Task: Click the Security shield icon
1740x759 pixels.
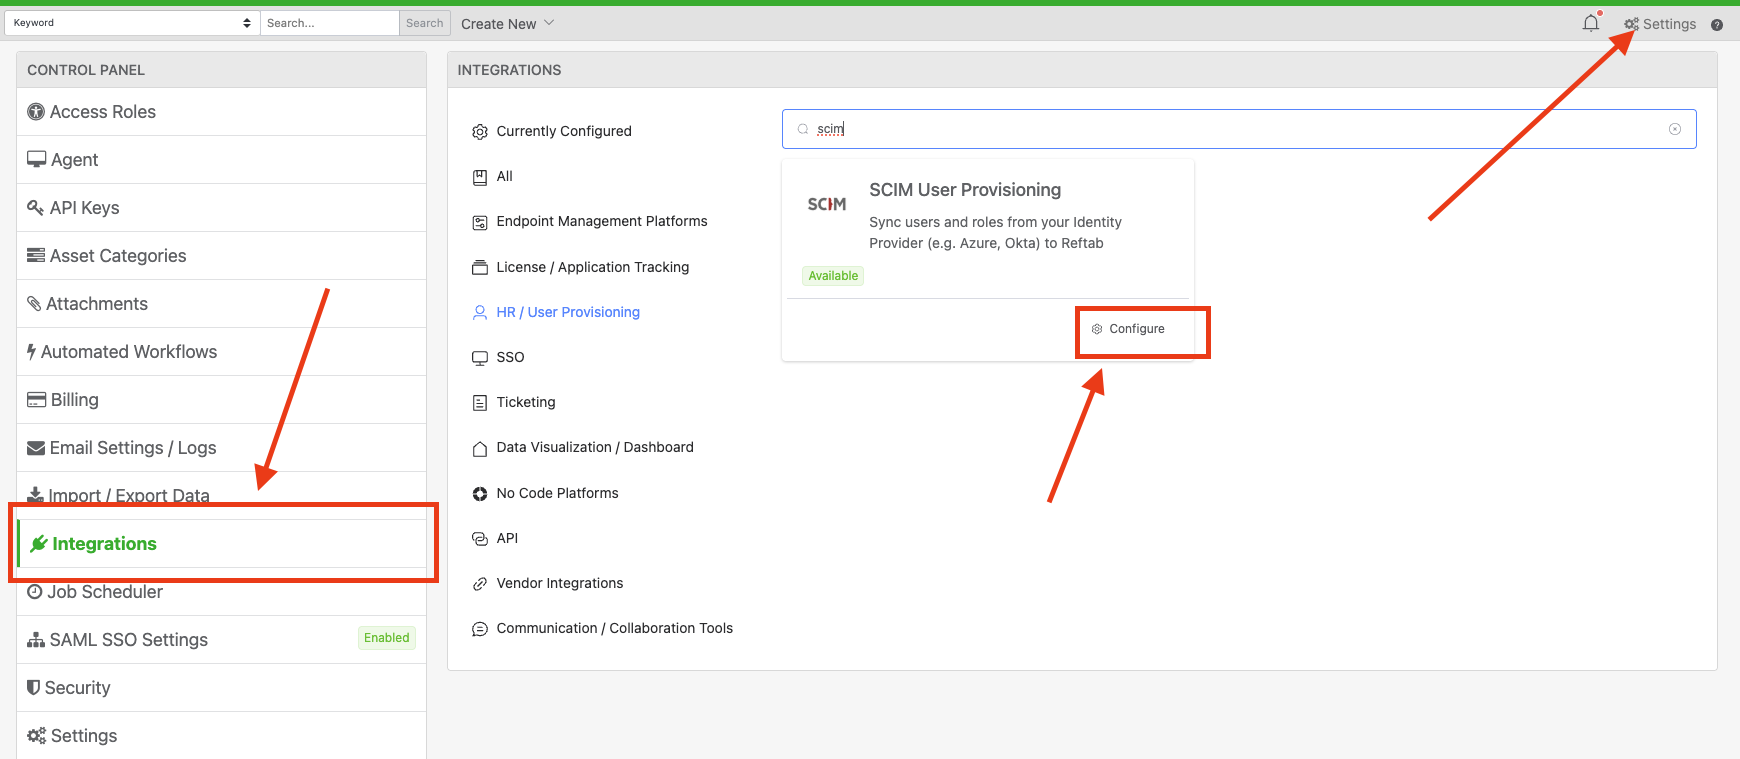Action: click(34, 688)
